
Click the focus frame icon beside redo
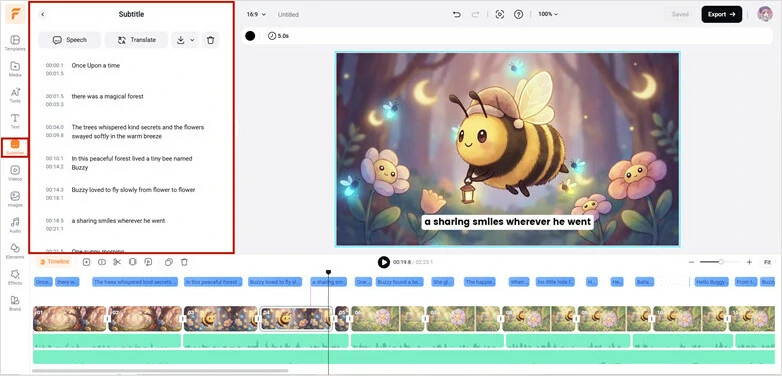500,14
